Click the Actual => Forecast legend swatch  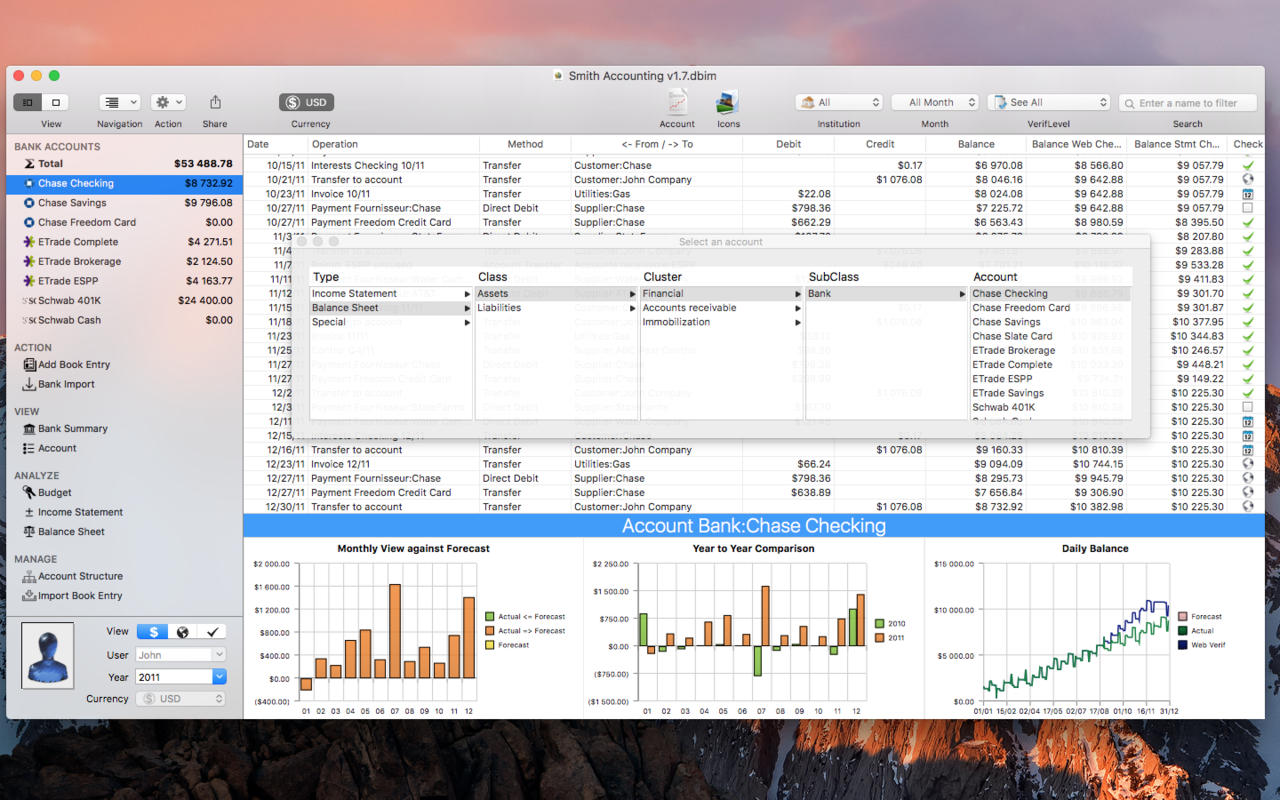pyautogui.click(x=489, y=631)
